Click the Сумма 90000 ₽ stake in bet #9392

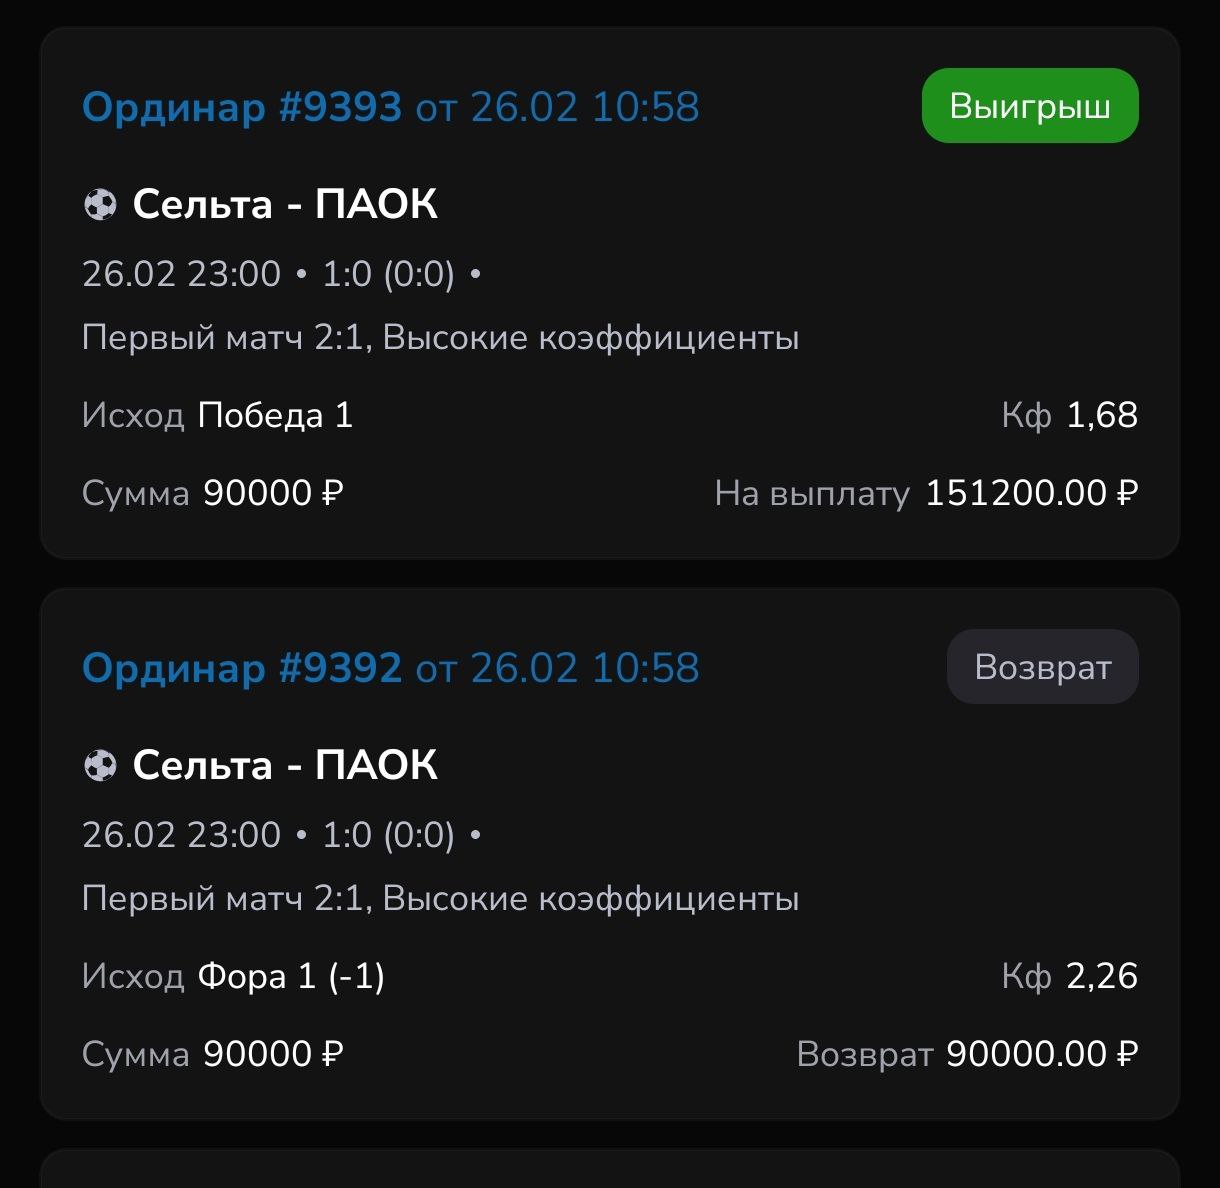click(x=213, y=1055)
